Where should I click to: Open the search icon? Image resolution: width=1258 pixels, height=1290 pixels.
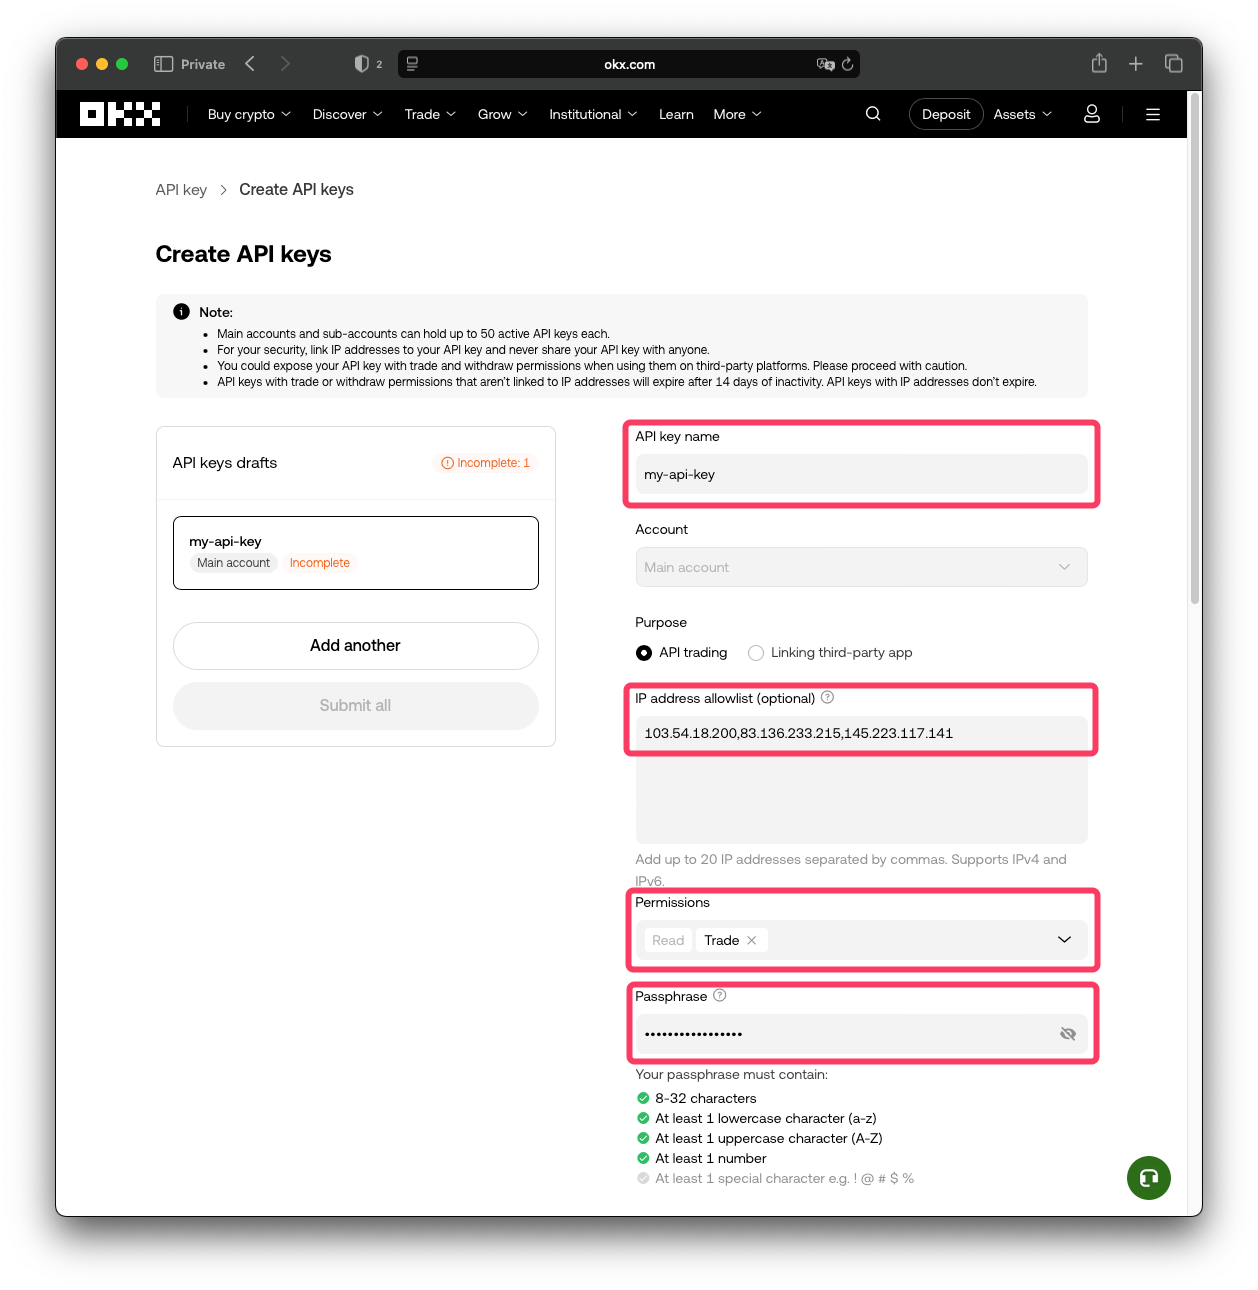(872, 113)
